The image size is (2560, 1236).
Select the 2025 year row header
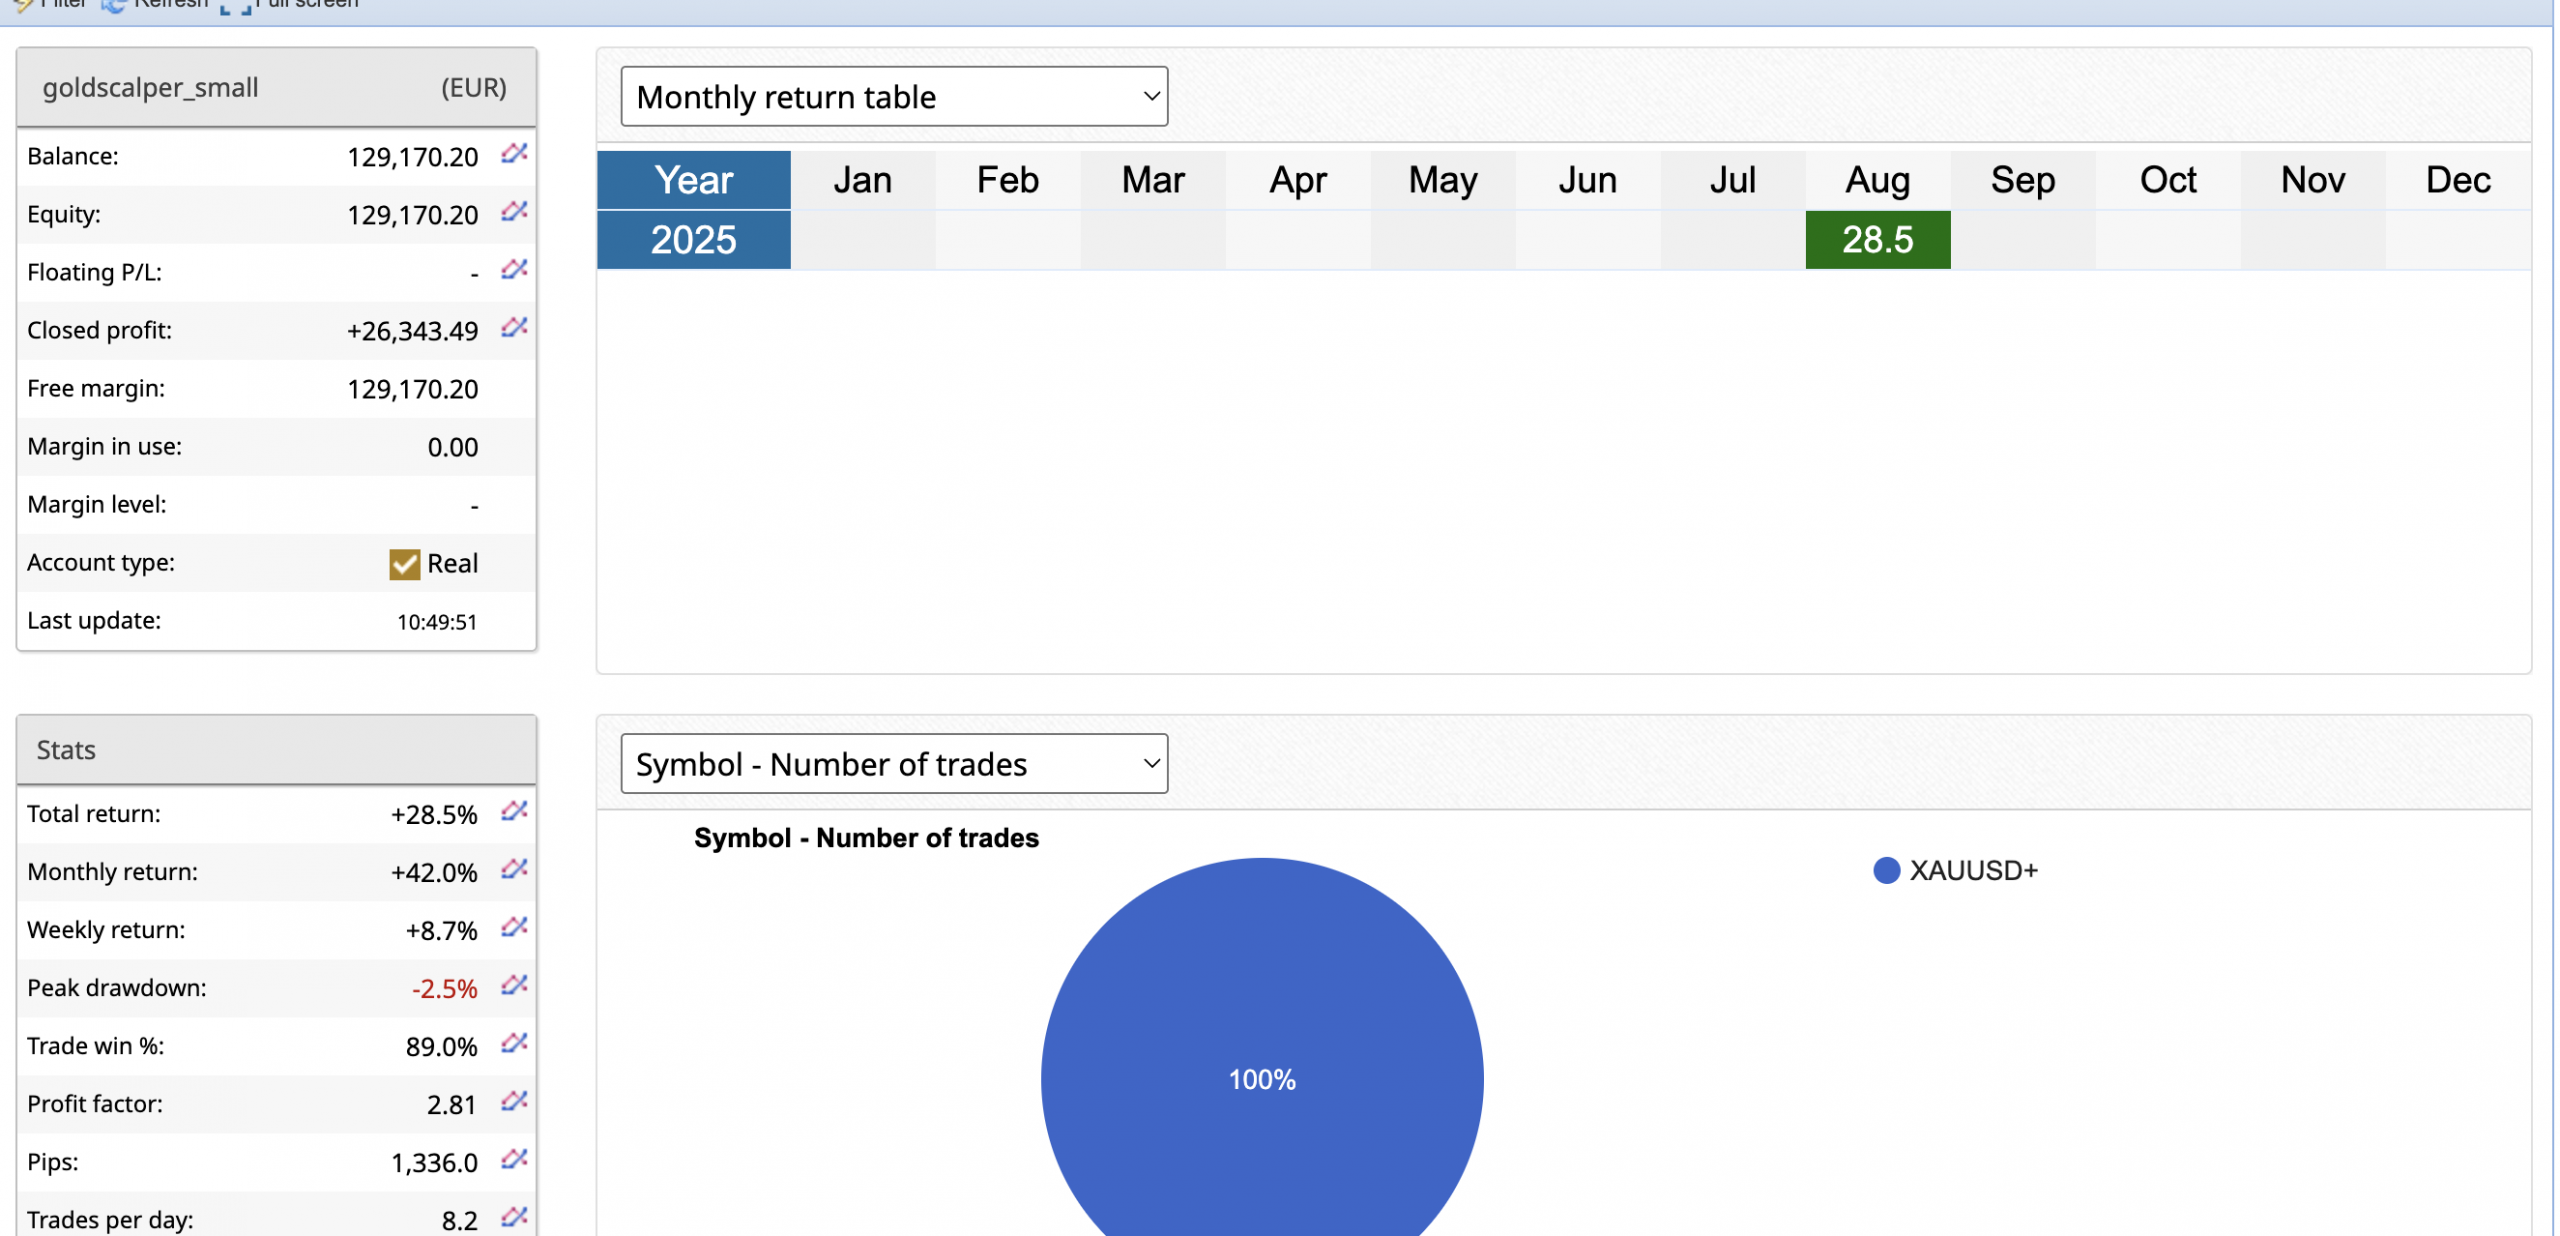pyautogui.click(x=693, y=240)
